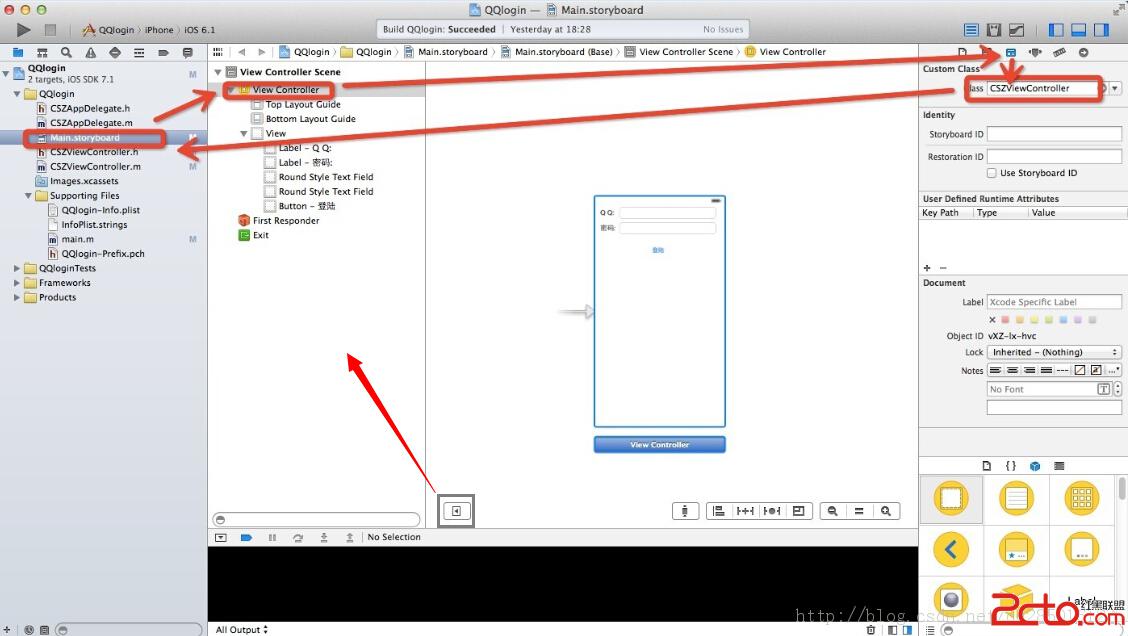1128x636 pixels.
Task: Run the project with the Play button
Action: pyautogui.click(x=24, y=29)
